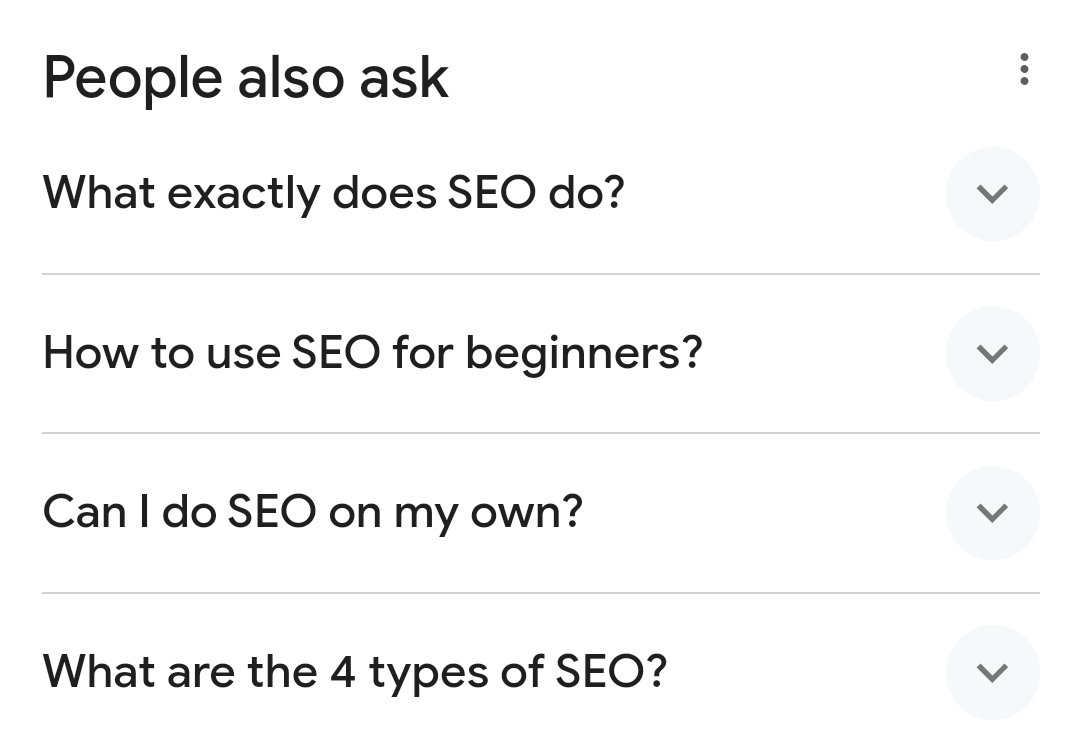Screen dimensions: 1080x735
Task: Expand the 'How to use SEO for beginners?' chevron
Action: 992,353
